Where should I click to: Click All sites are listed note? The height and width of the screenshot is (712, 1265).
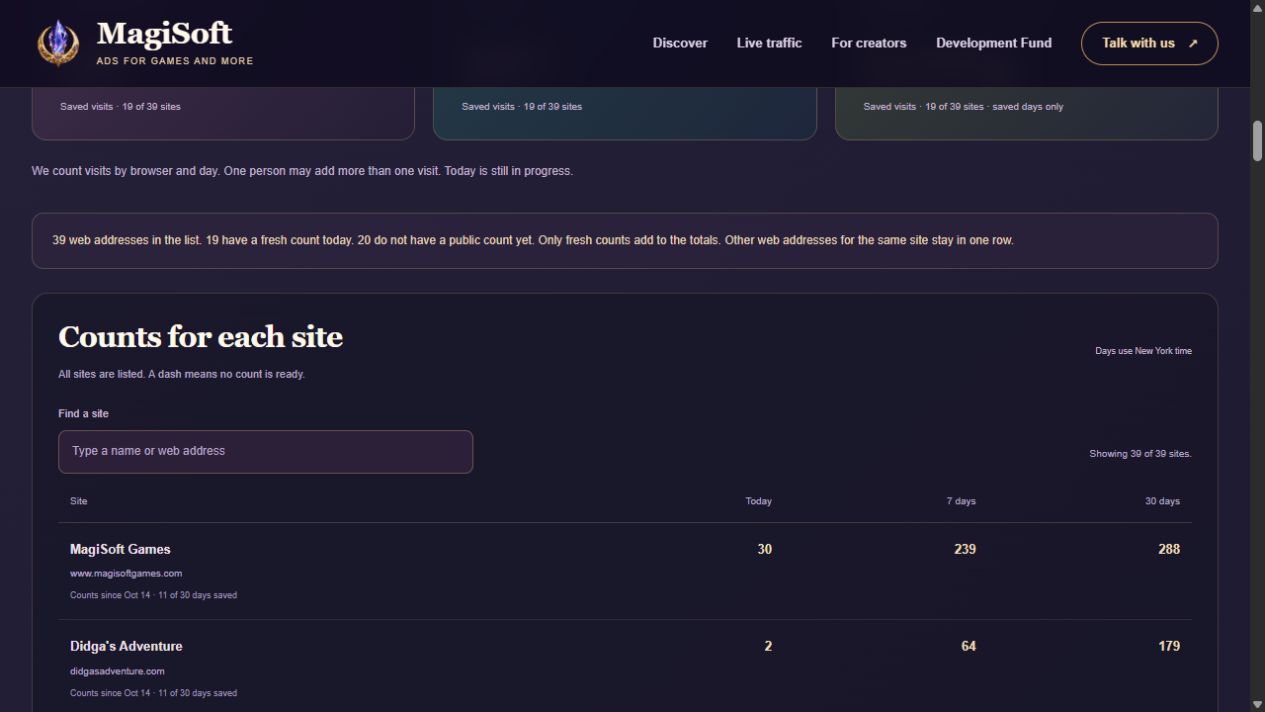pyautogui.click(x=181, y=374)
